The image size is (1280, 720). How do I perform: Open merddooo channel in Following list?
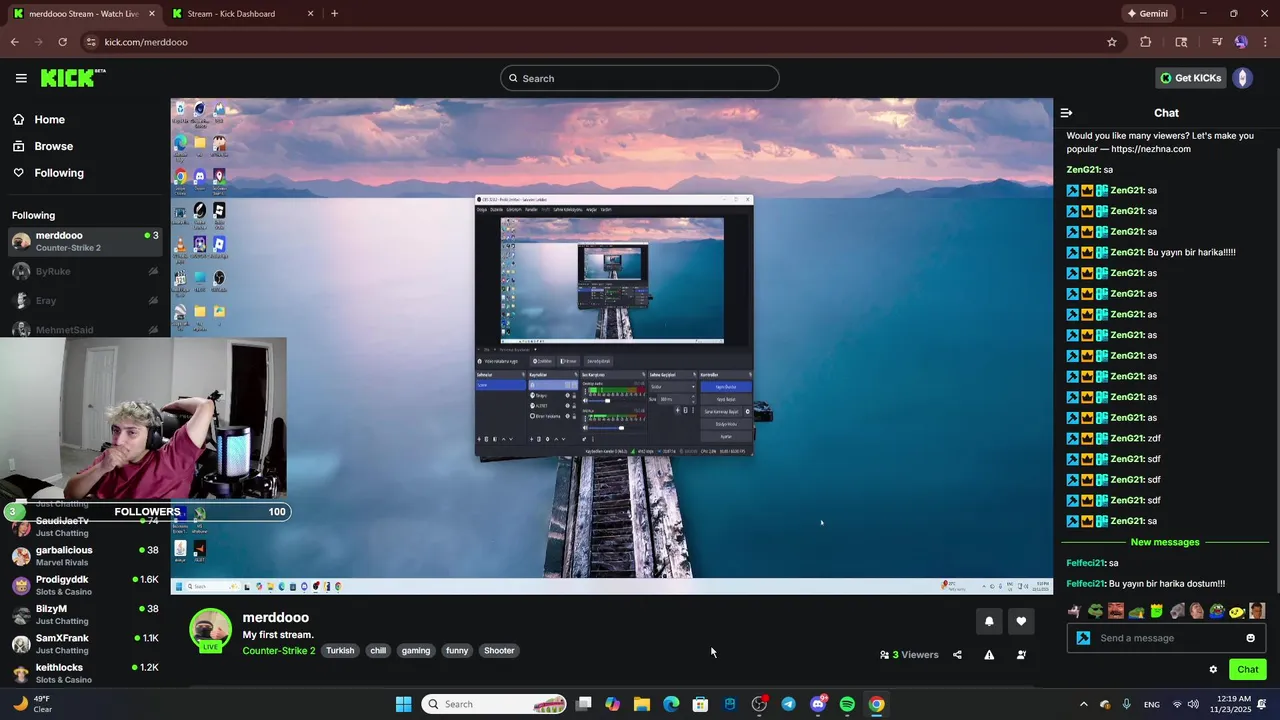pos(85,241)
